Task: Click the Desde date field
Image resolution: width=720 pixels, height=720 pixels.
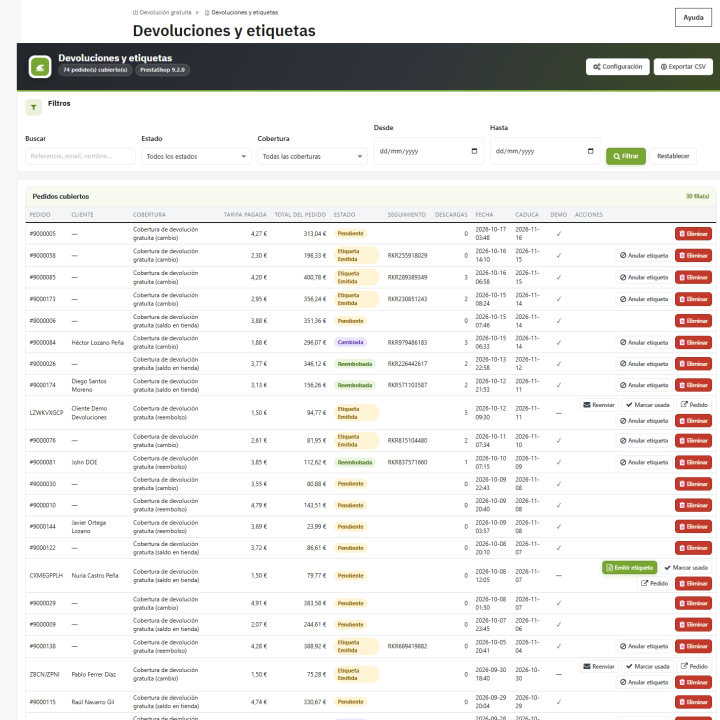Action: tap(428, 151)
